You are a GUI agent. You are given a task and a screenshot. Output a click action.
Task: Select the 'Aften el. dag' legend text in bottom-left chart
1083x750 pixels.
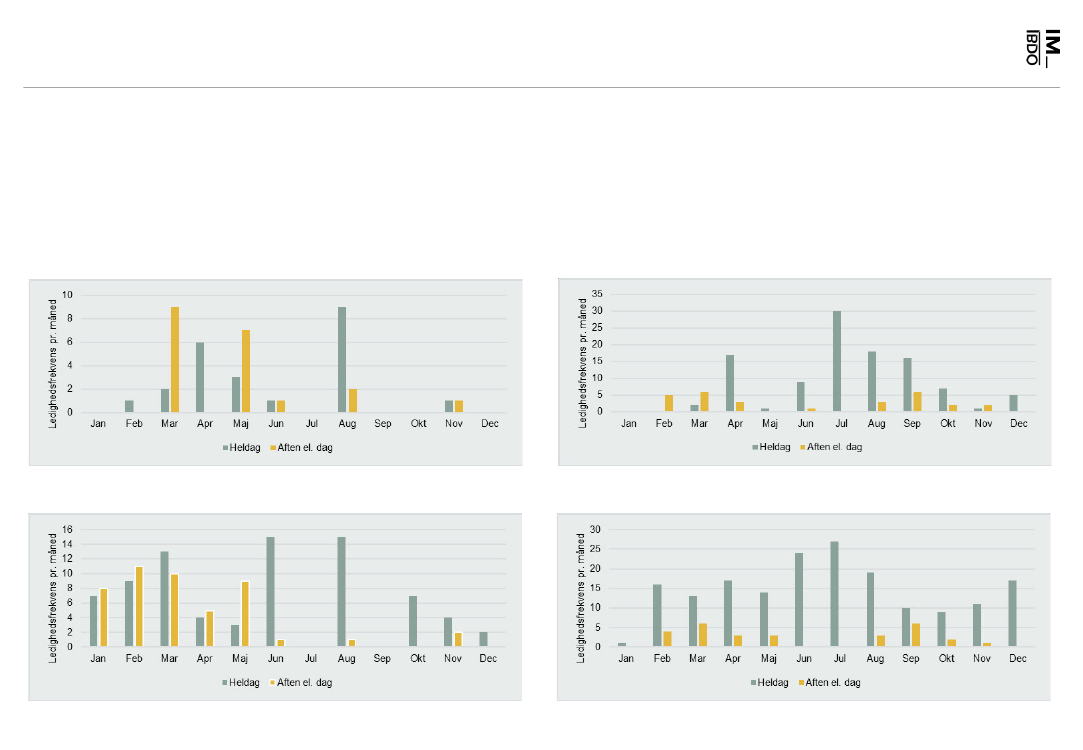coord(304,683)
